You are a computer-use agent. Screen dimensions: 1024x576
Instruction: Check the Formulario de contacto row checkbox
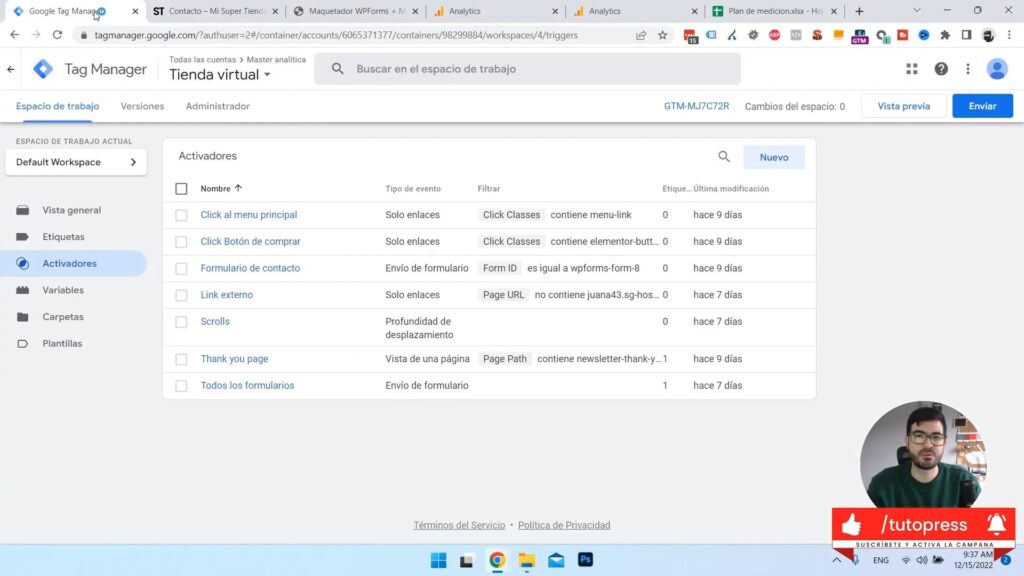181,268
